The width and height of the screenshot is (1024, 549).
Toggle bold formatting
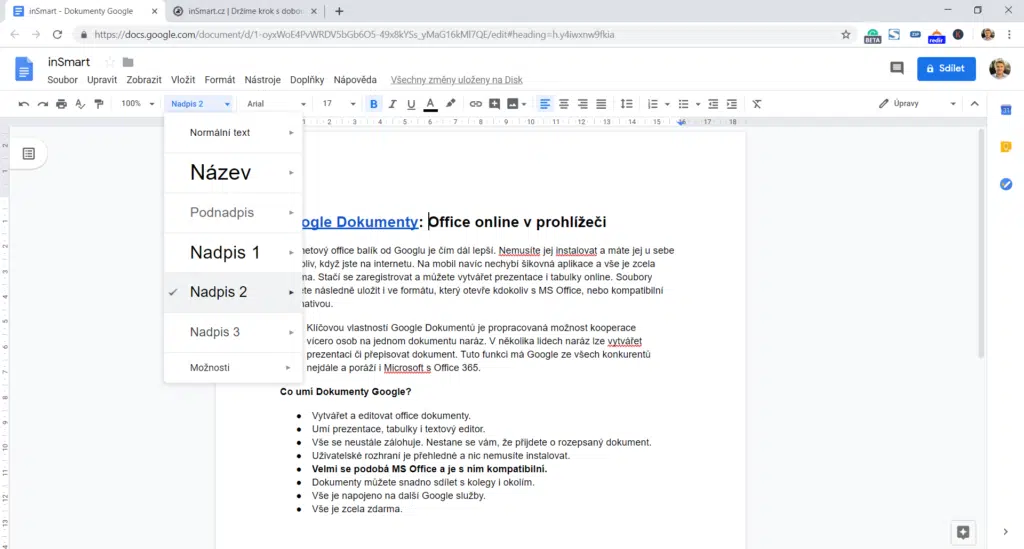tap(374, 104)
